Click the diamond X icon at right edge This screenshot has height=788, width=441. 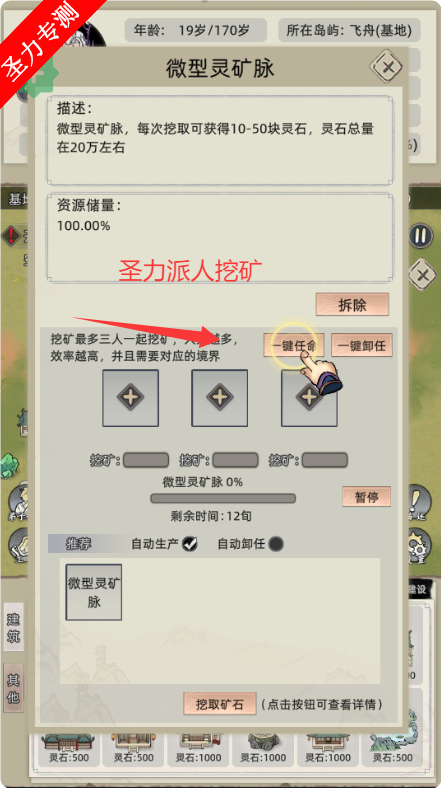423,275
